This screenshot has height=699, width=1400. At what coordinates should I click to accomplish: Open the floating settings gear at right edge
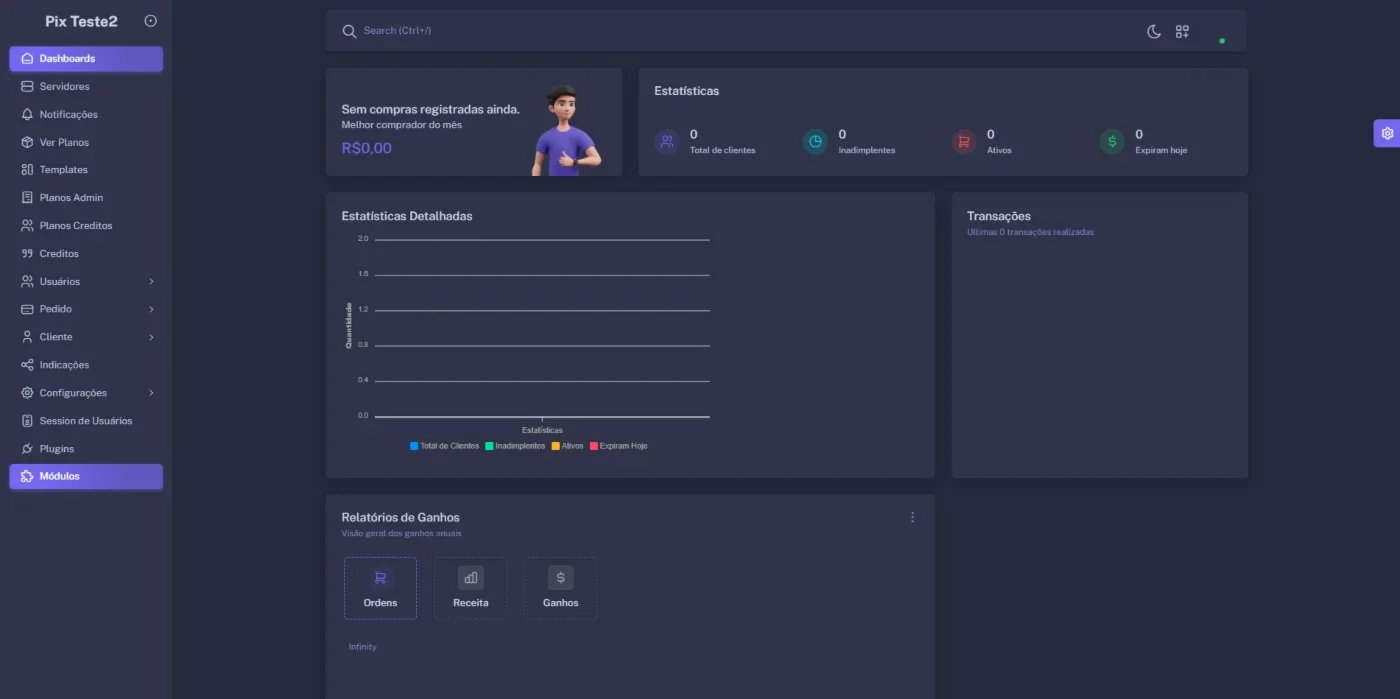tap(1387, 133)
